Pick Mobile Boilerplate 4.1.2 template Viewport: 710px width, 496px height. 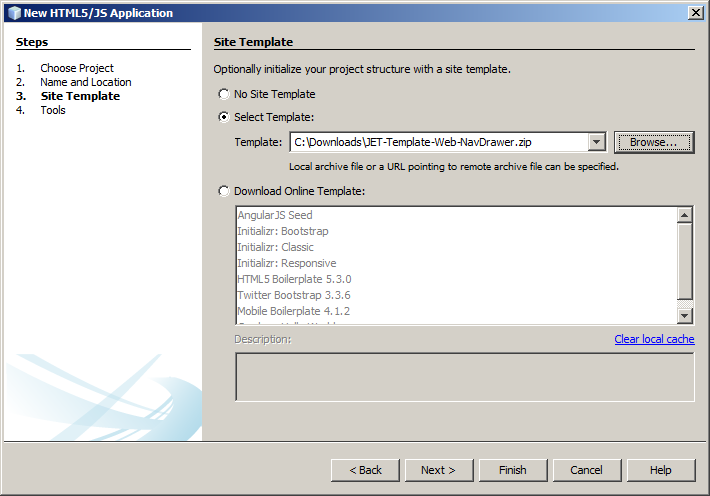pyautogui.click(x=456, y=311)
